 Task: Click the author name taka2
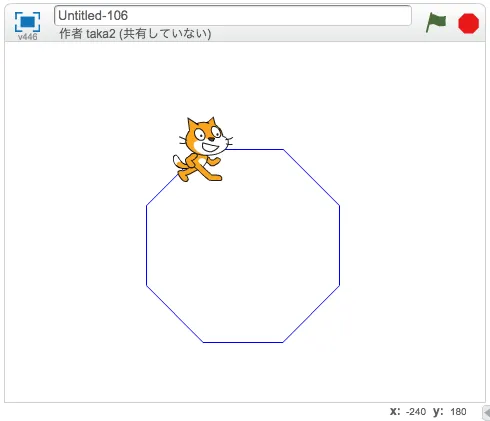point(101,34)
